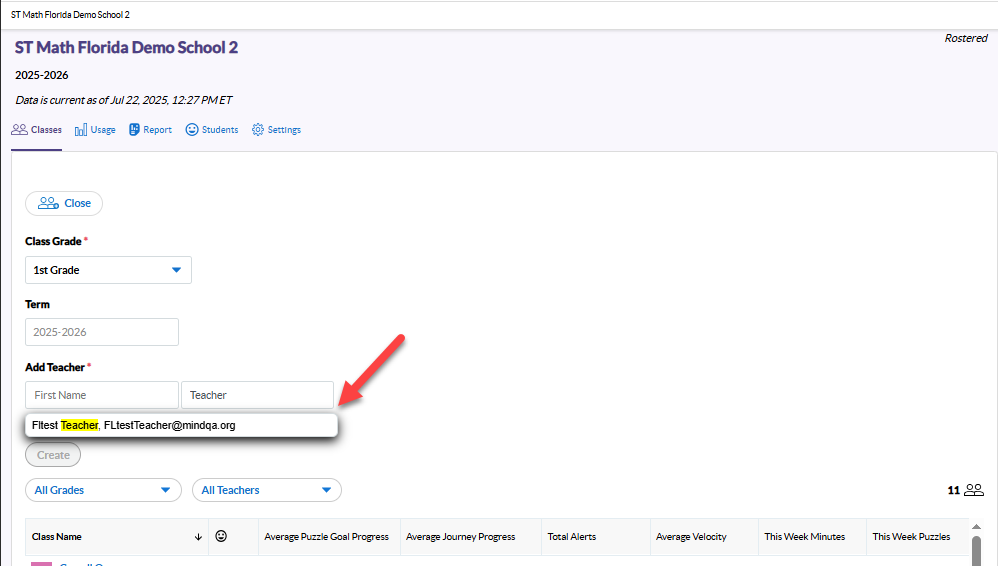Expand the All Teachers filter
The height and width of the screenshot is (566, 998).
(267, 490)
